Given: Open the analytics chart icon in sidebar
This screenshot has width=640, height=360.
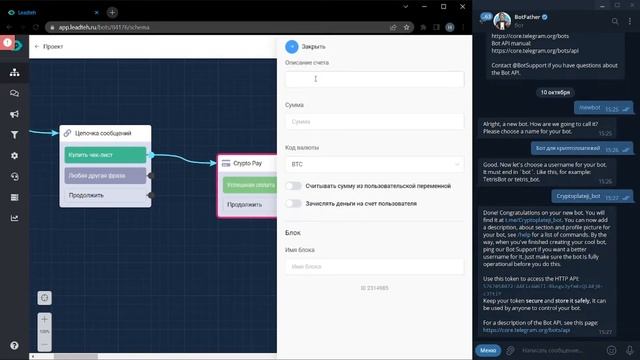Looking at the screenshot, I should pyautogui.click(x=14, y=218).
